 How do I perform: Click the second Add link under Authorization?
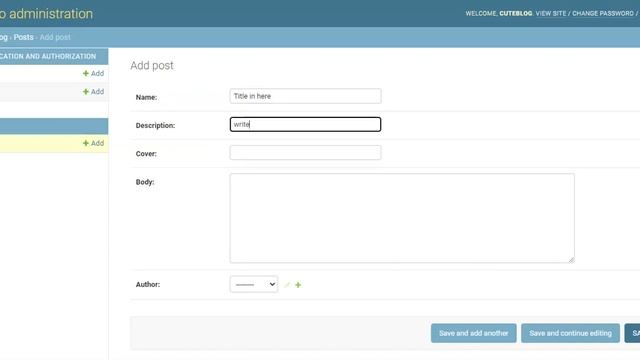pos(93,92)
